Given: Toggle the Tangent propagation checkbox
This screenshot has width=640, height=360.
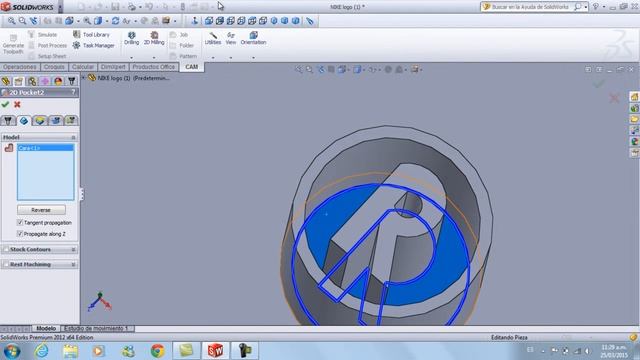Looking at the screenshot, I should tap(20, 222).
